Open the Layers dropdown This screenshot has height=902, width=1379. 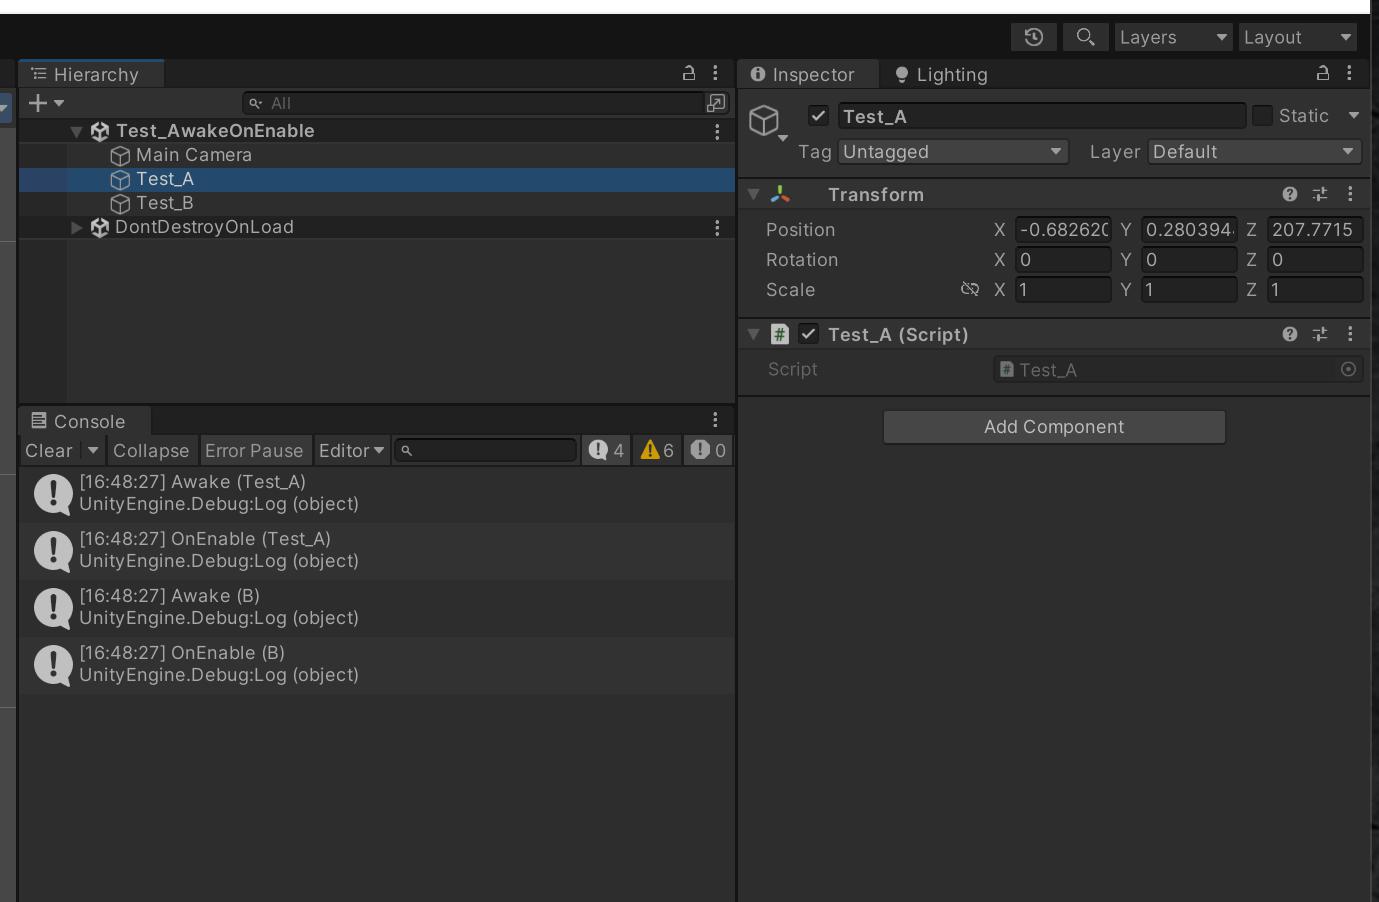point(1174,37)
